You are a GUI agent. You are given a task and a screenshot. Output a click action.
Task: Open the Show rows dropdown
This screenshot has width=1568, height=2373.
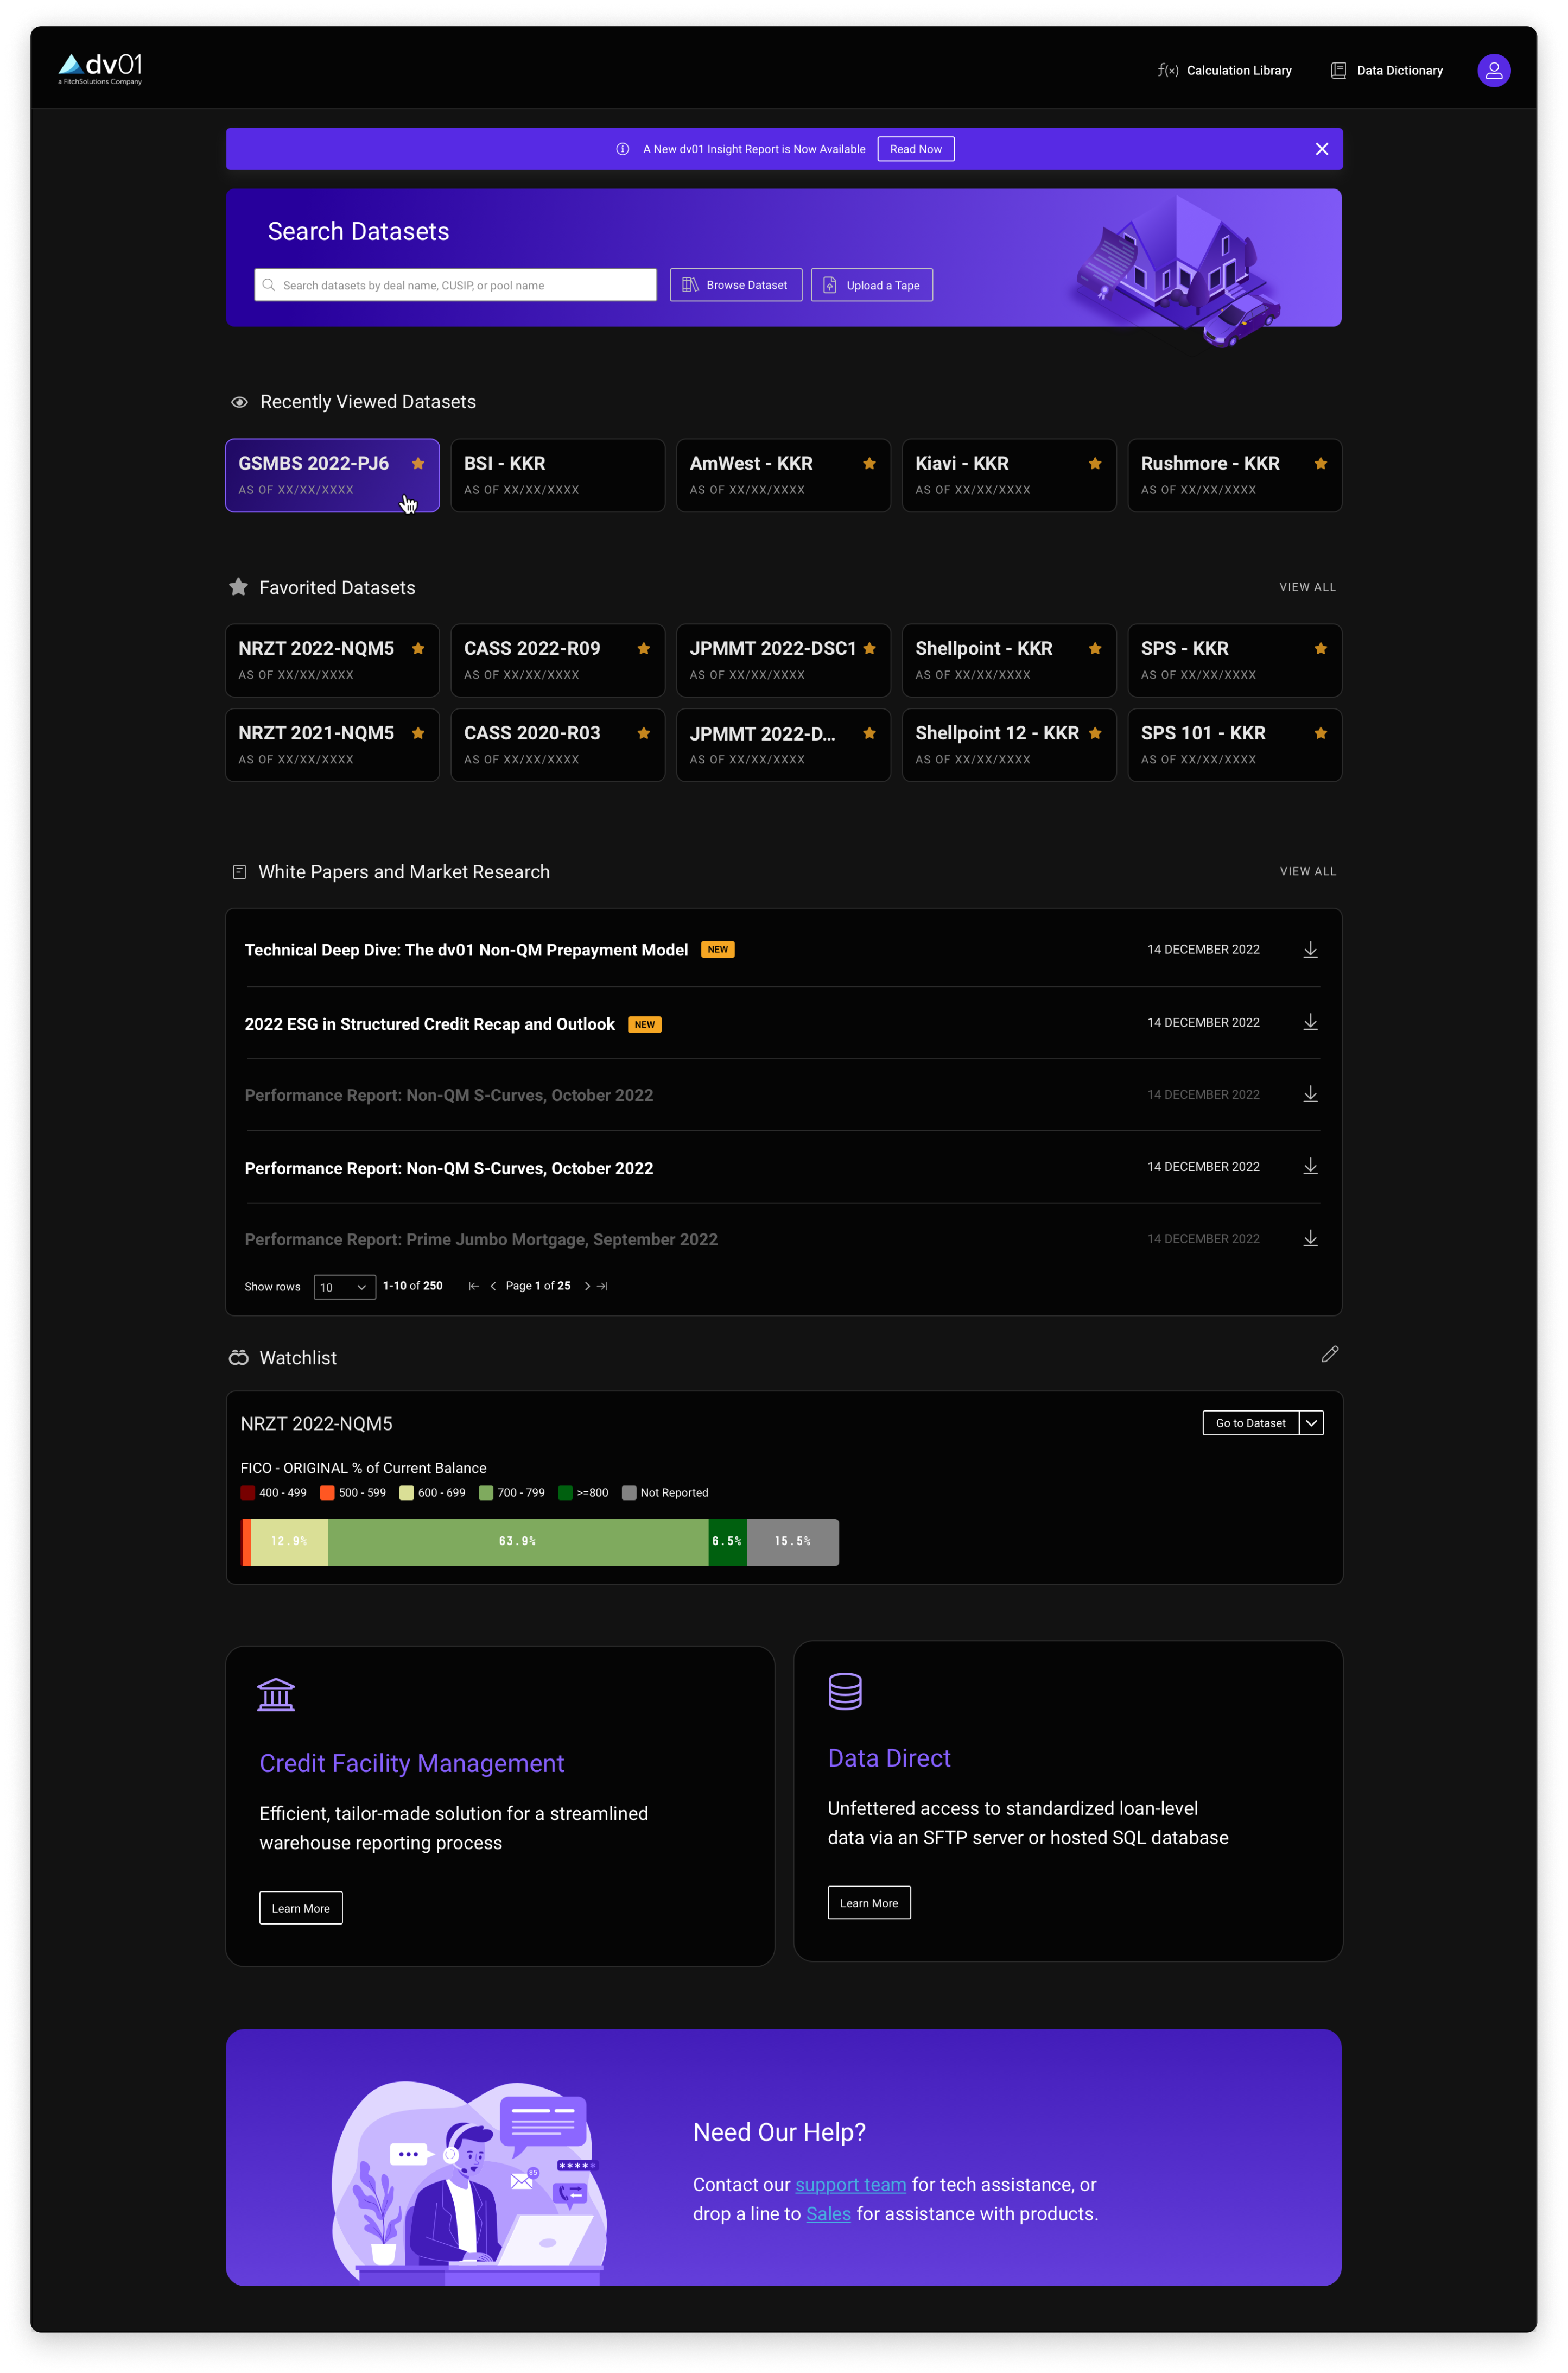344,1287
